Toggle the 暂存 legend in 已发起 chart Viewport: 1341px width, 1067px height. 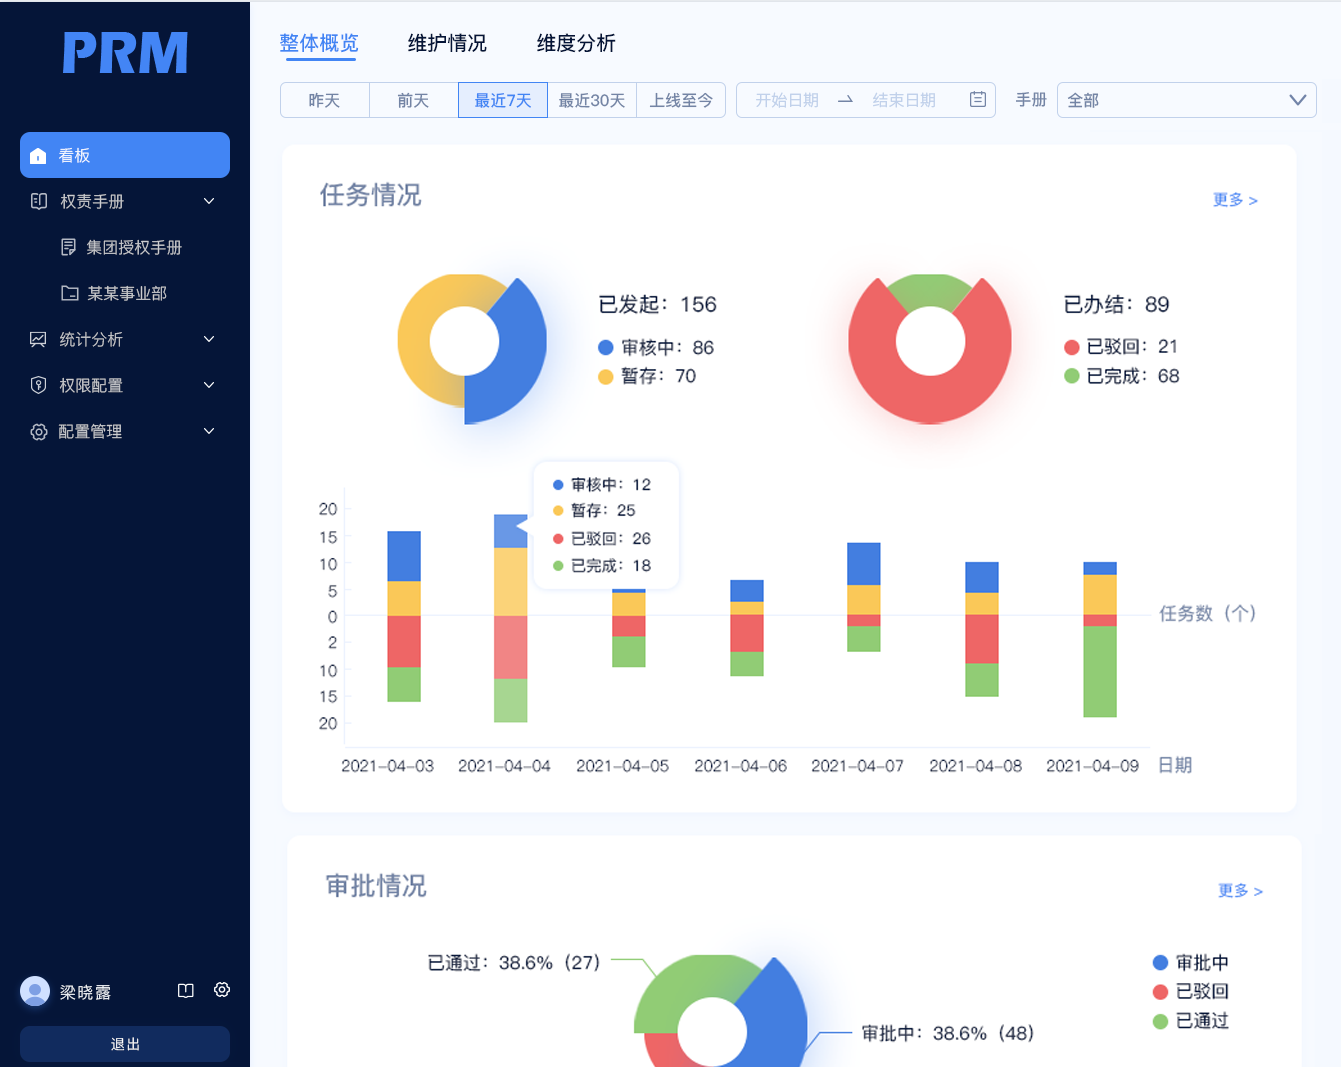click(647, 376)
